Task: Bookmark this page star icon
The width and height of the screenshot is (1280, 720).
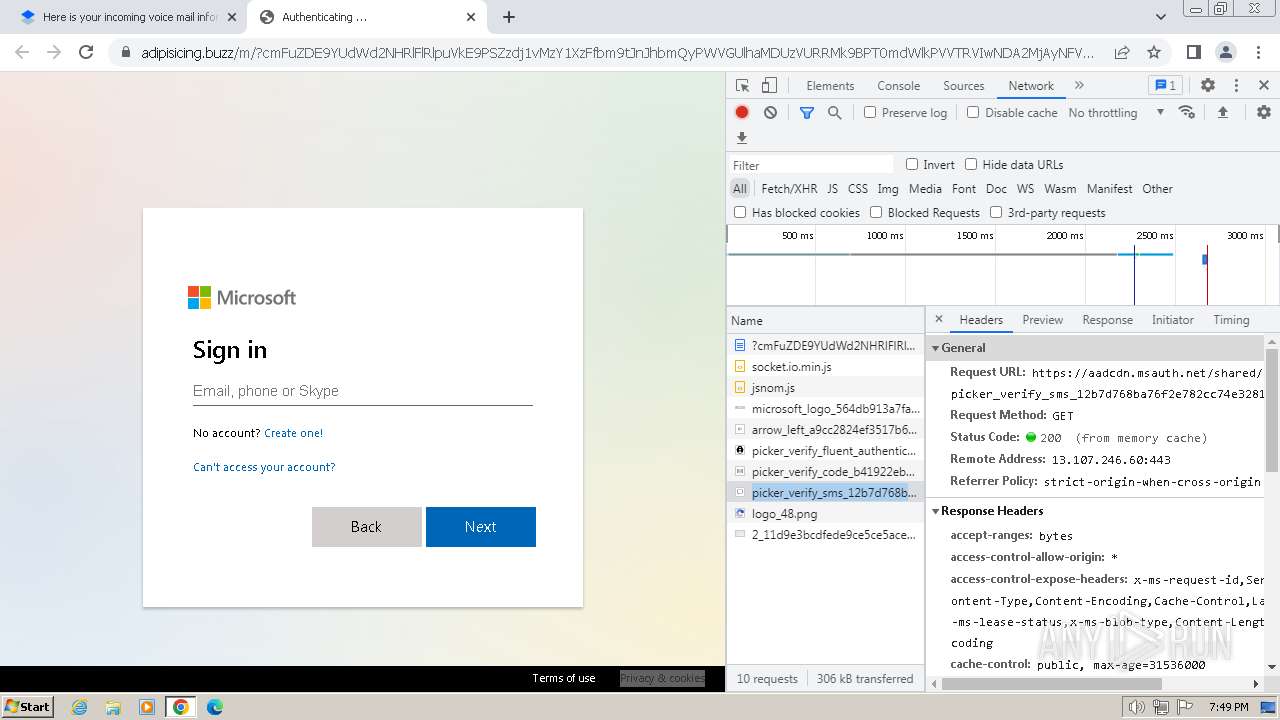Action: click(1154, 52)
